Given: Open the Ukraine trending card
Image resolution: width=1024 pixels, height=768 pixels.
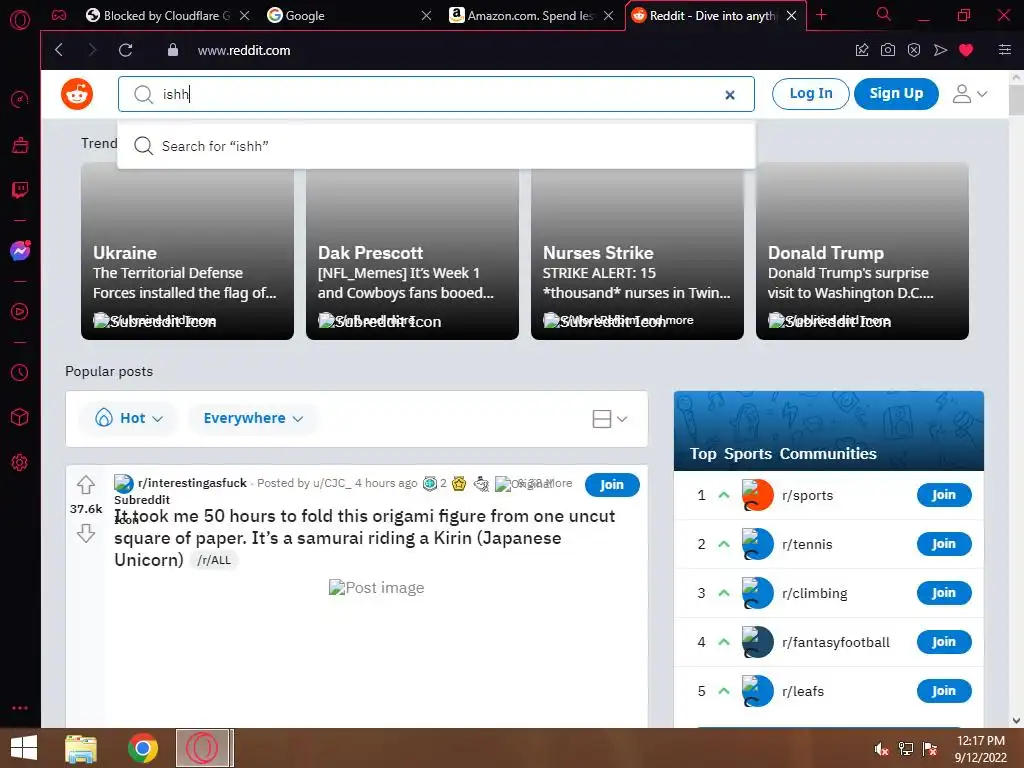Looking at the screenshot, I should [x=187, y=251].
